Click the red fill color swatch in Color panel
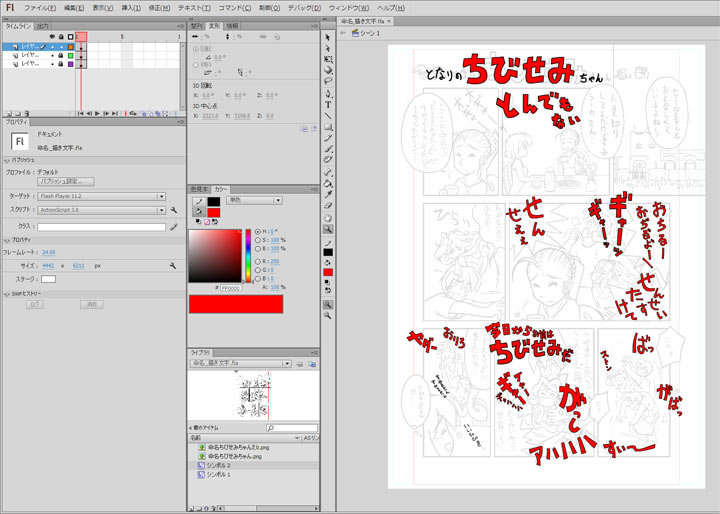This screenshot has height=514, width=720. pos(213,213)
